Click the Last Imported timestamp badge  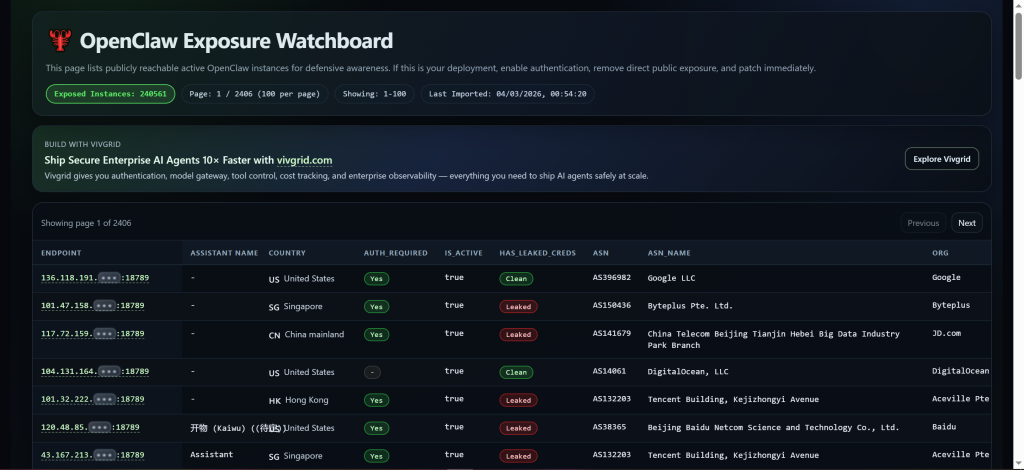507,94
